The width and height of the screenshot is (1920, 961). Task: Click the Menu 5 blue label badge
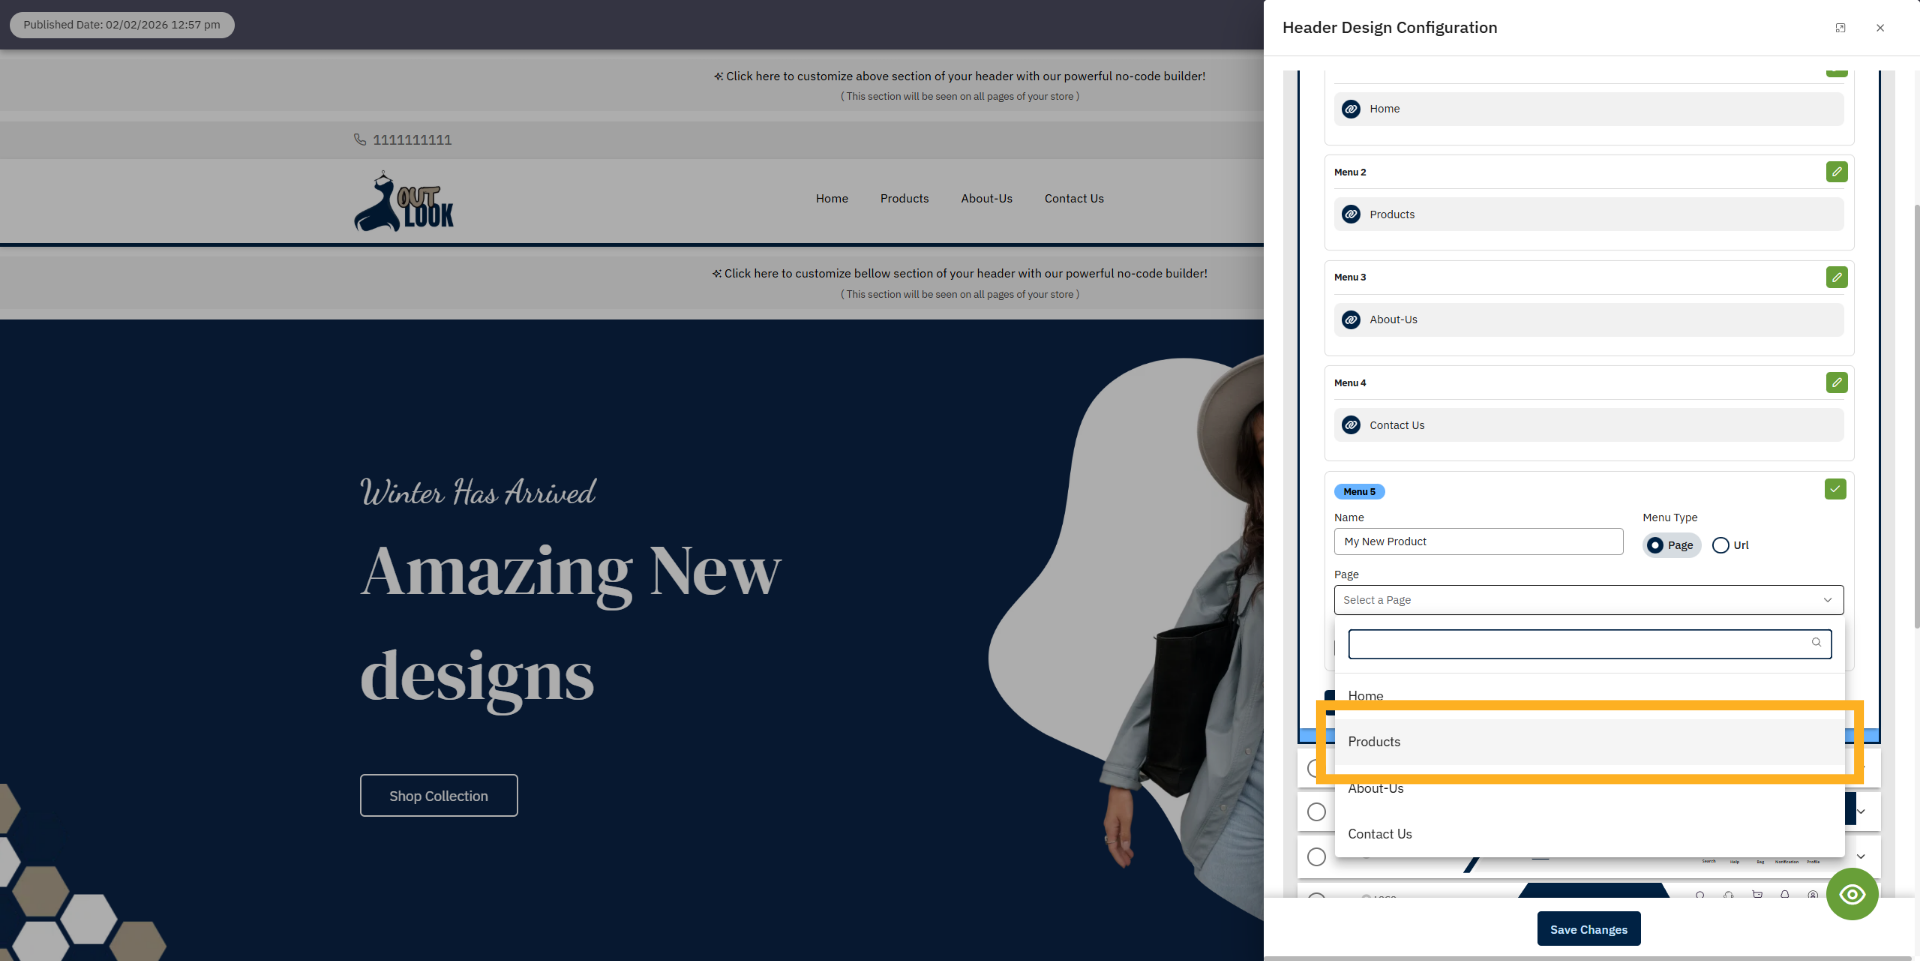coord(1359,491)
